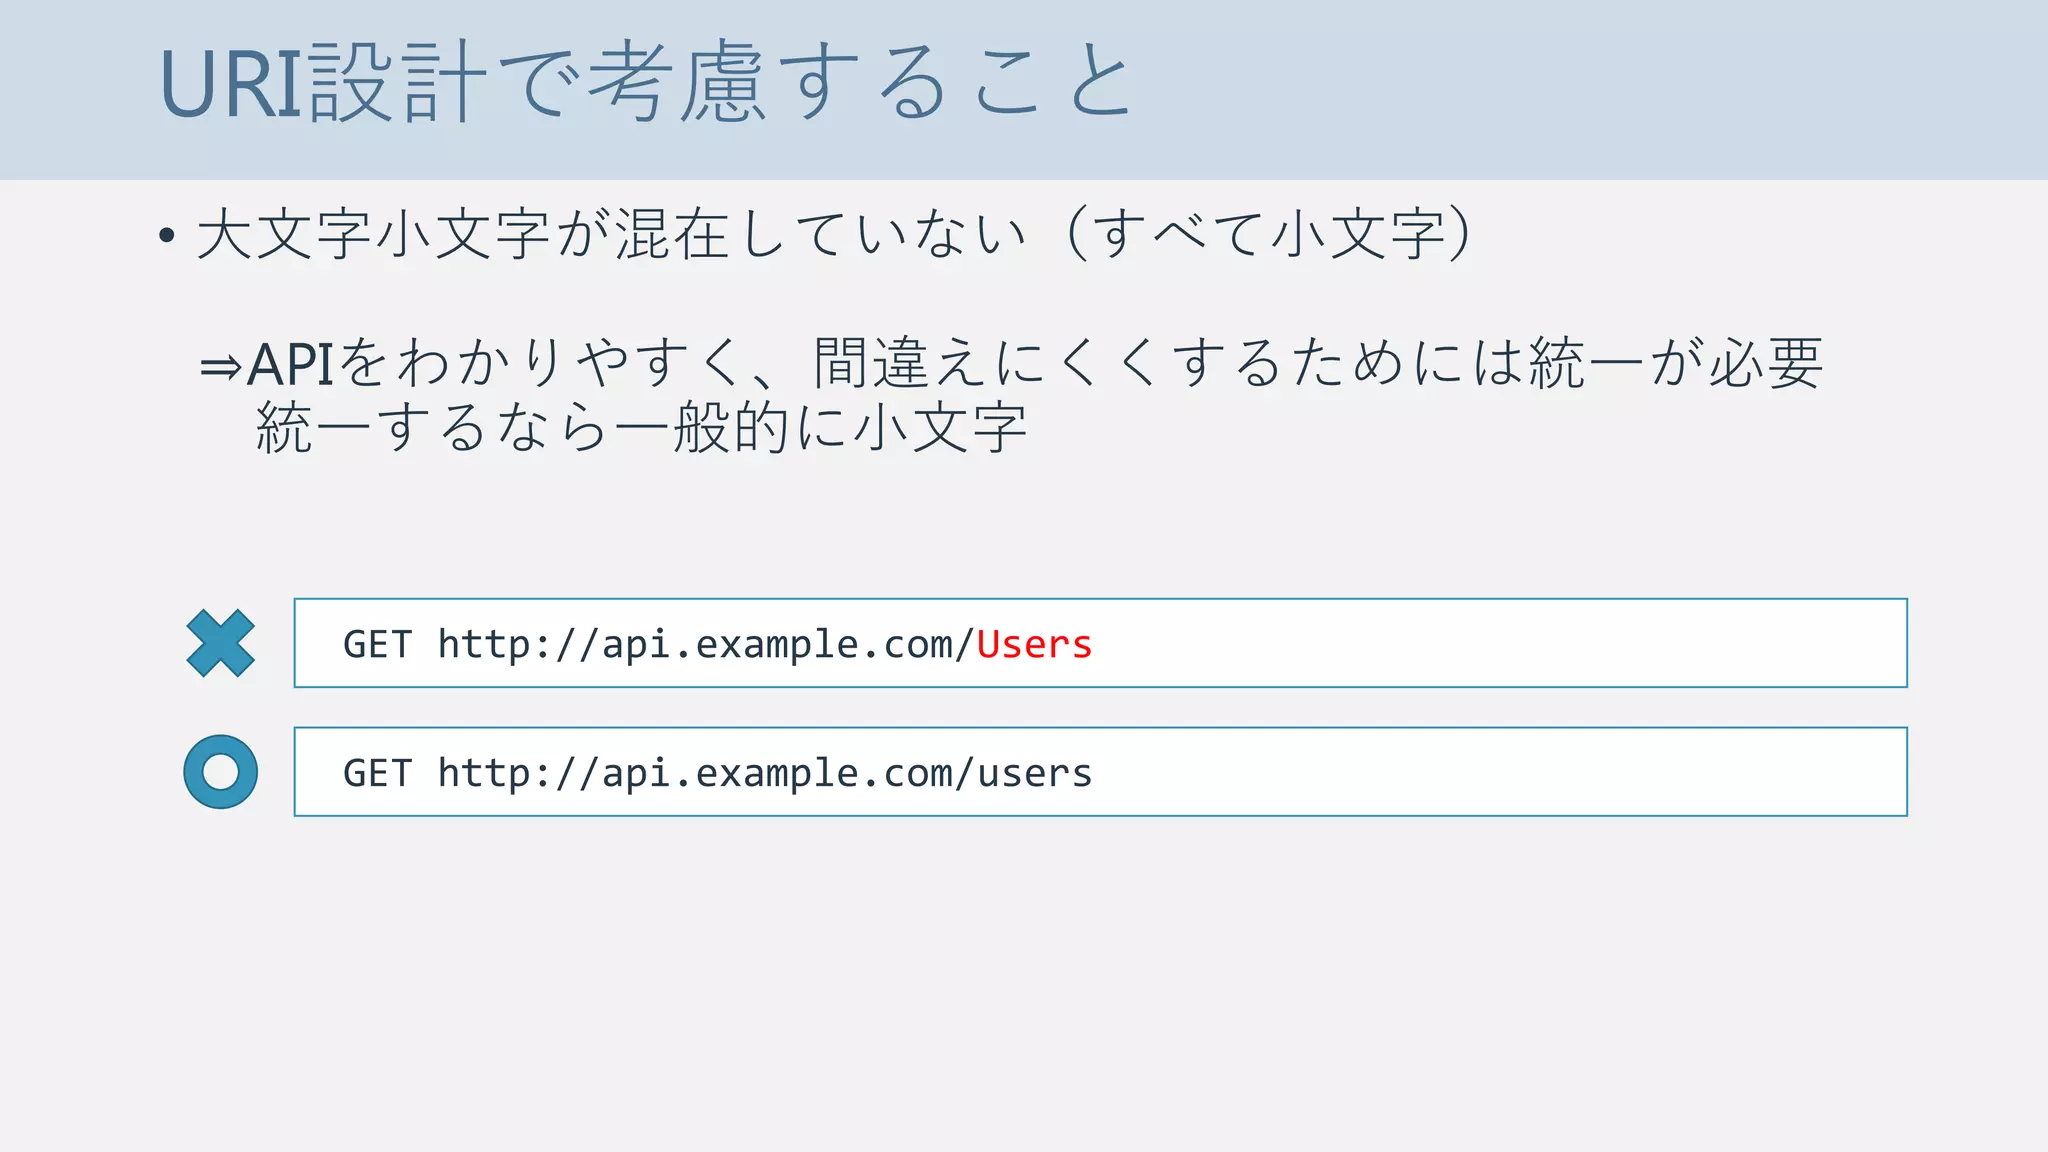The height and width of the screenshot is (1152, 2048).
Task: Click "http://api.example.com/" in the first box
Action: click(x=705, y=644)
